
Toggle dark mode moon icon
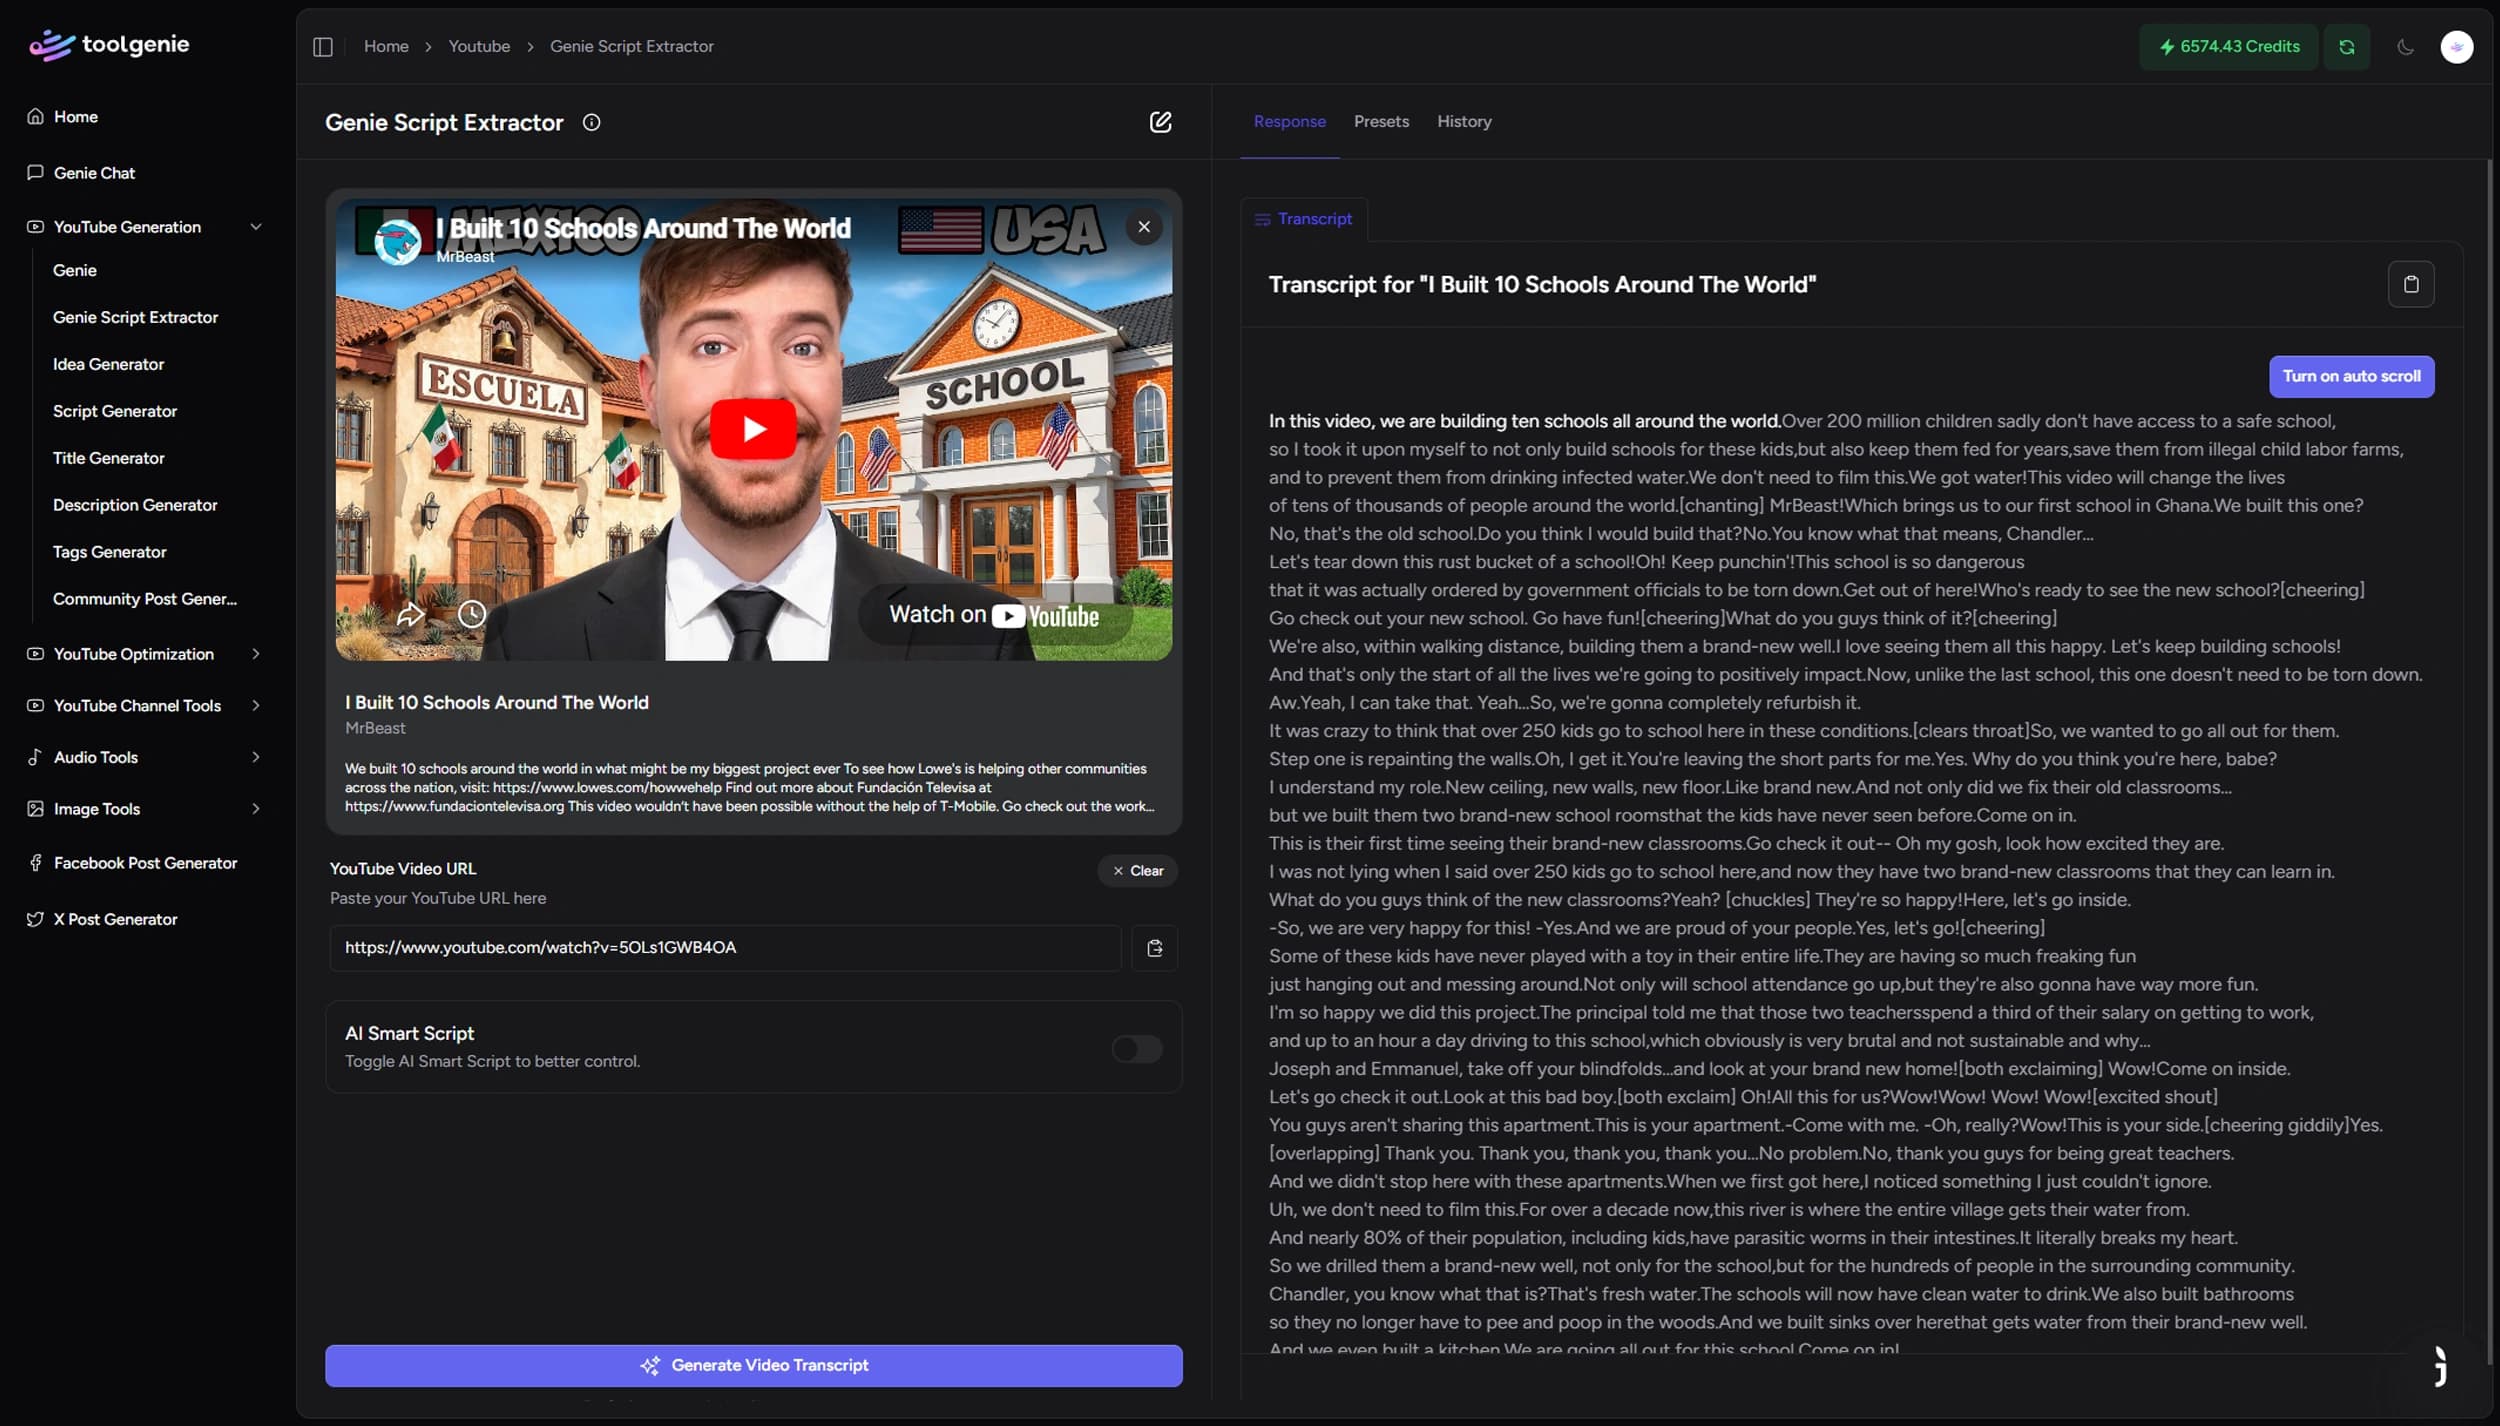(x=2405, y=47)
